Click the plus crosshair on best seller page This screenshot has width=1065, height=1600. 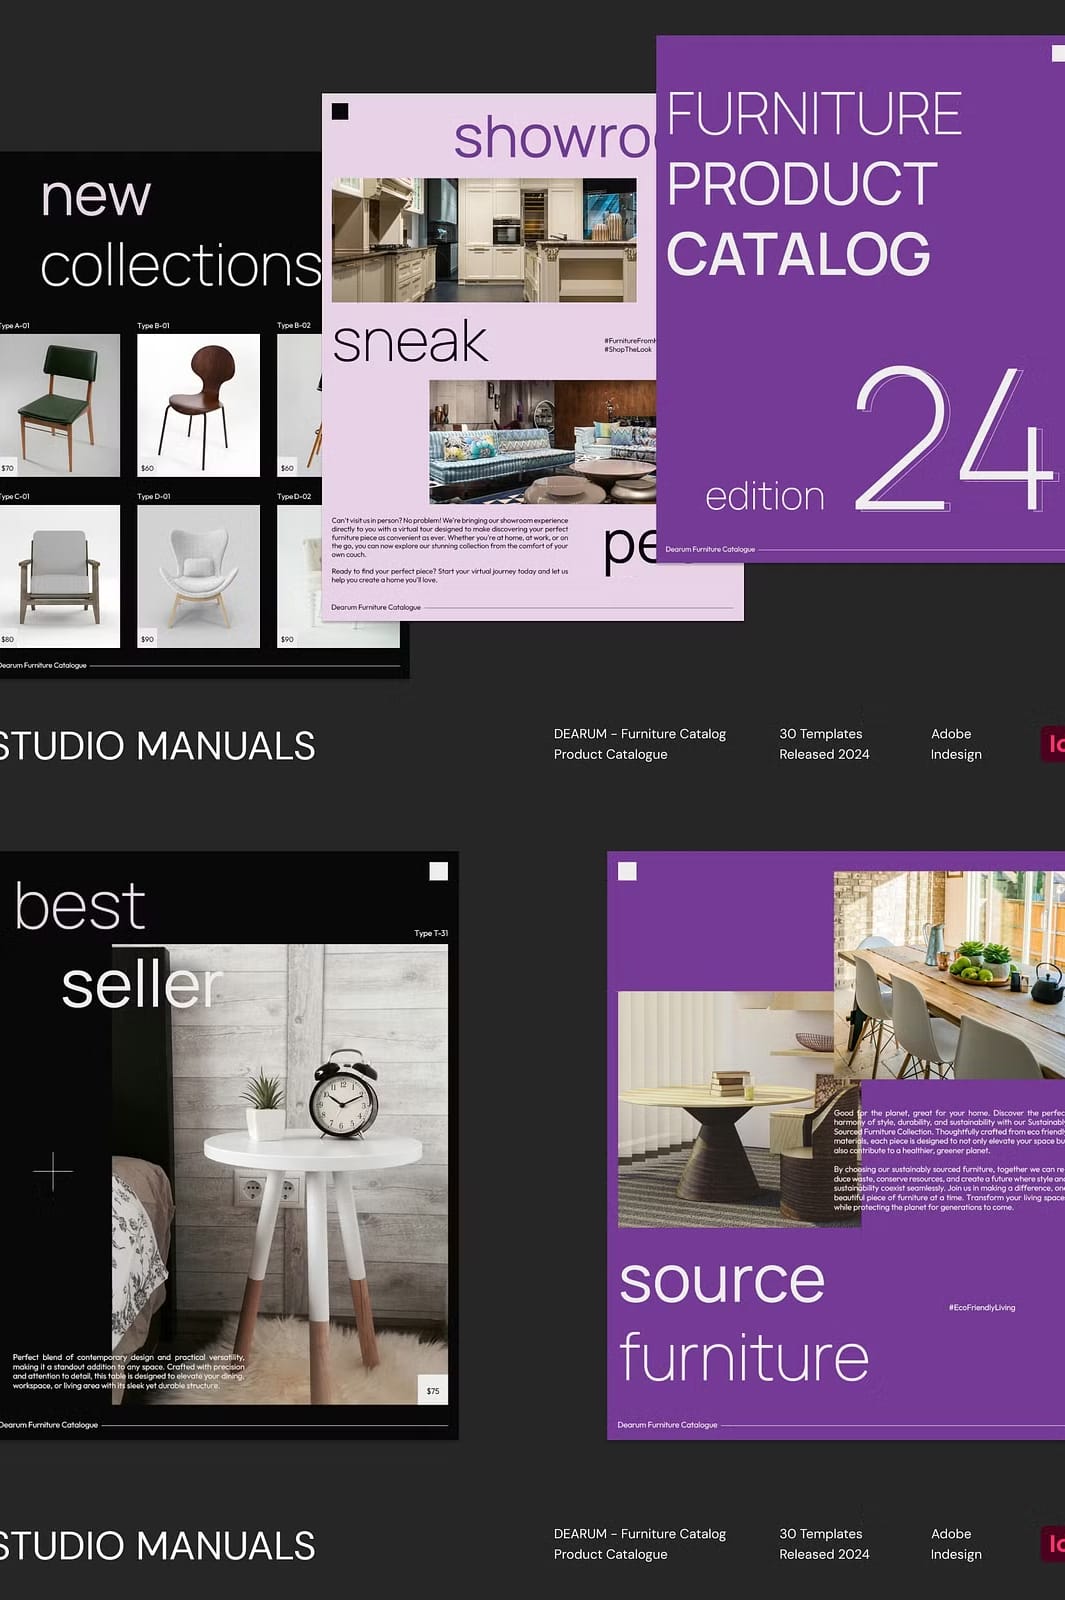point(53,1169)
